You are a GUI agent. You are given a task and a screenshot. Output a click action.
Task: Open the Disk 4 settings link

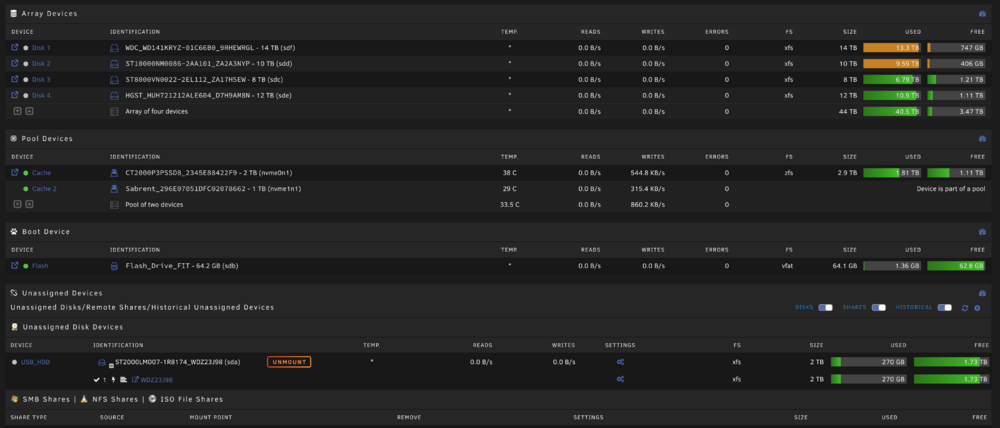coord(41,96)
